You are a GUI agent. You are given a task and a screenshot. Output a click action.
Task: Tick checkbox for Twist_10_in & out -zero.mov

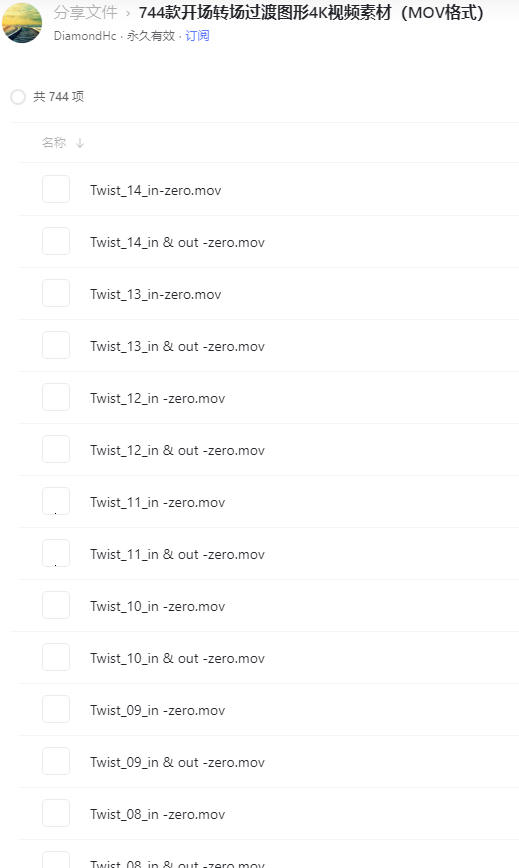coord(56,658)
